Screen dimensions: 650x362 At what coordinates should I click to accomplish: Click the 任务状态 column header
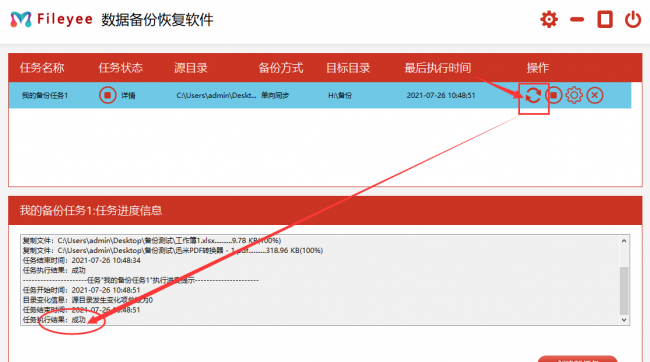click(x=121, y=68)
